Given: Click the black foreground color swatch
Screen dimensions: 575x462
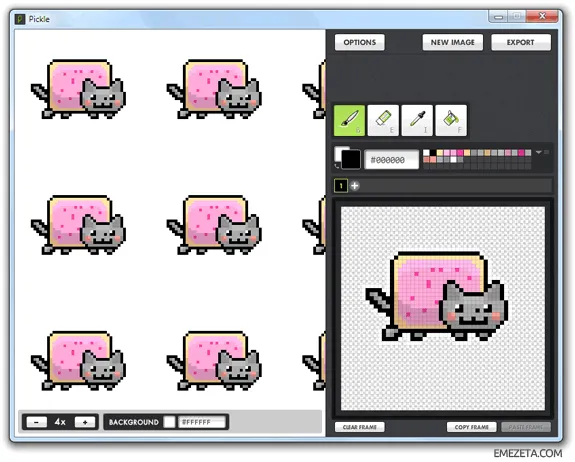Looking at the screenshot, I should click(351, 160).
